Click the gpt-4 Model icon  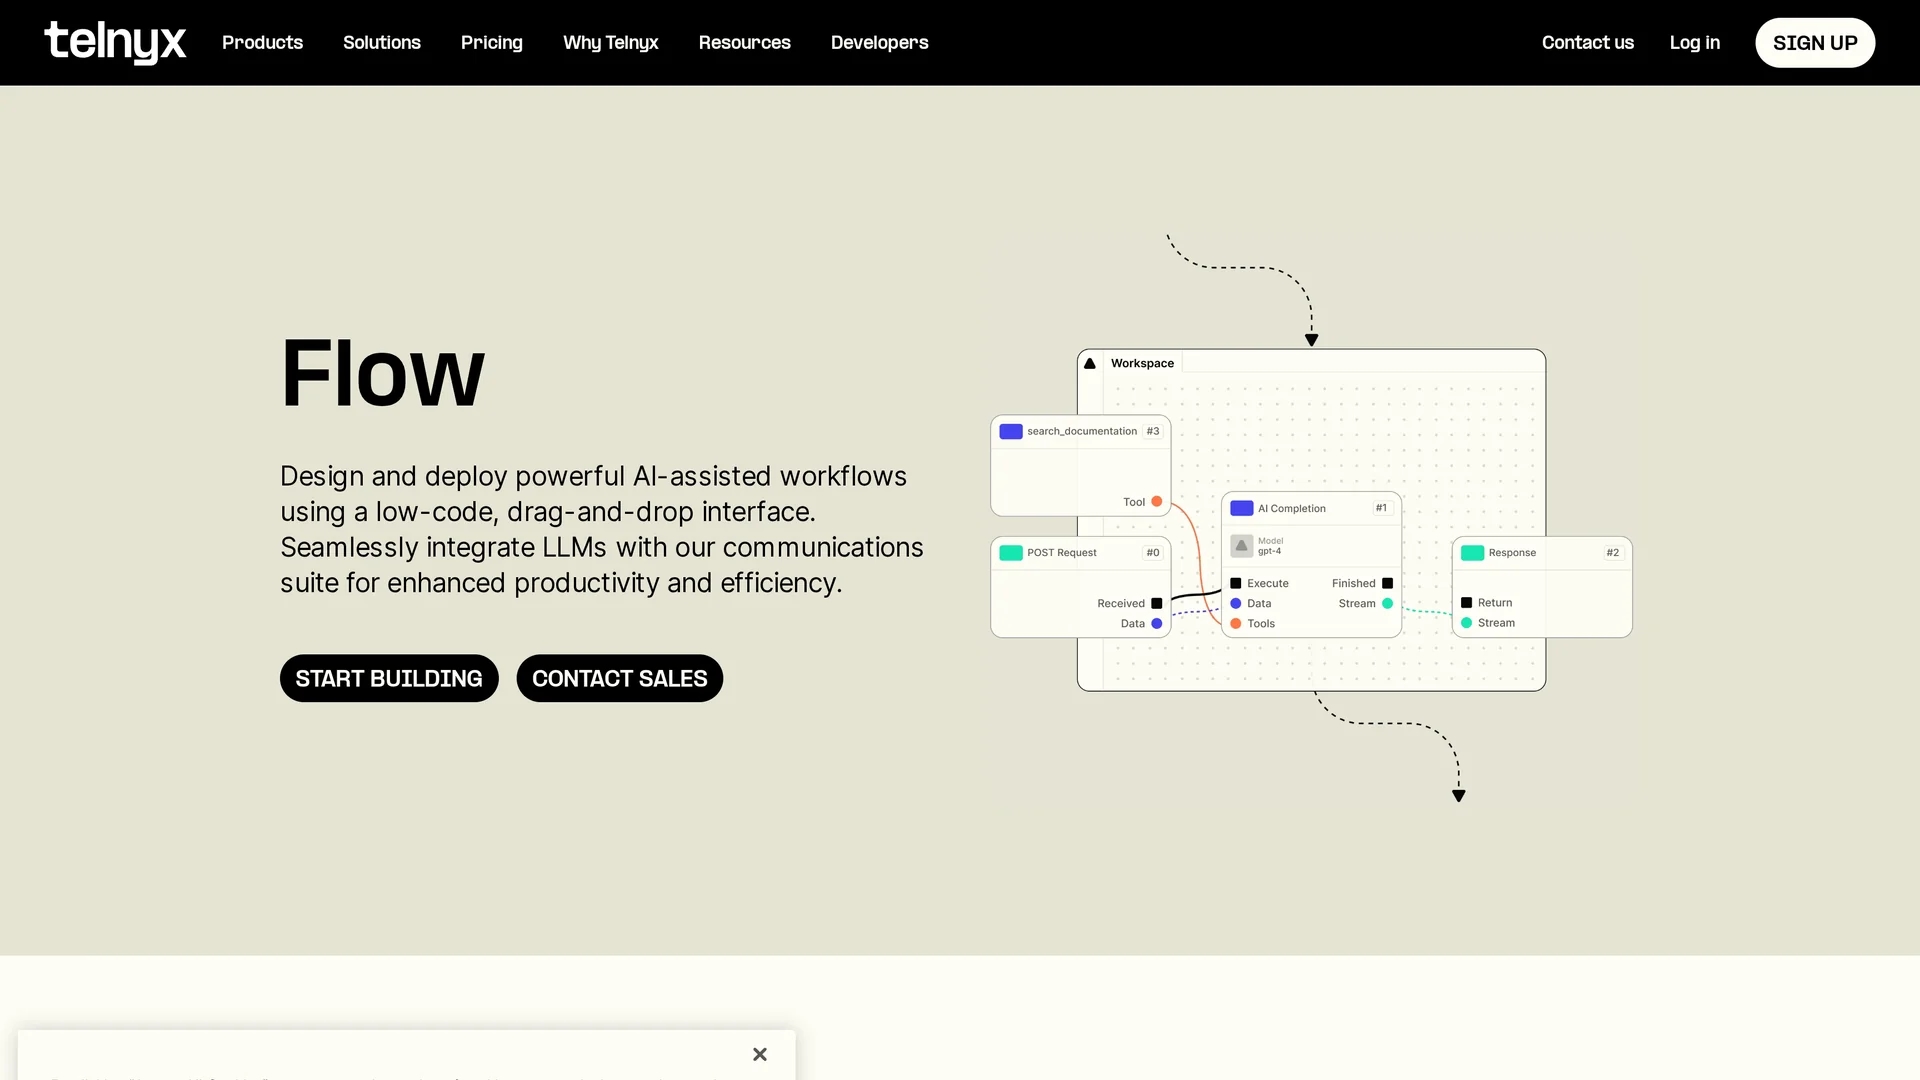[1242, 546]
